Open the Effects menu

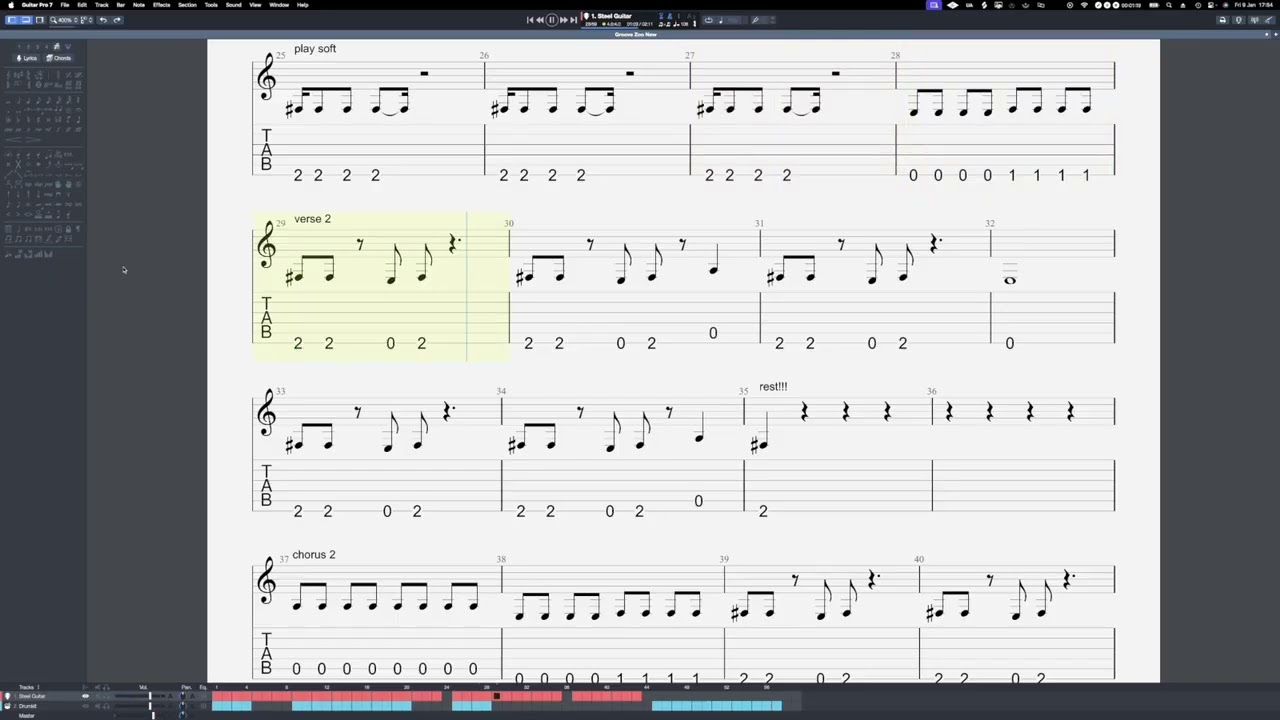point(161,5)
